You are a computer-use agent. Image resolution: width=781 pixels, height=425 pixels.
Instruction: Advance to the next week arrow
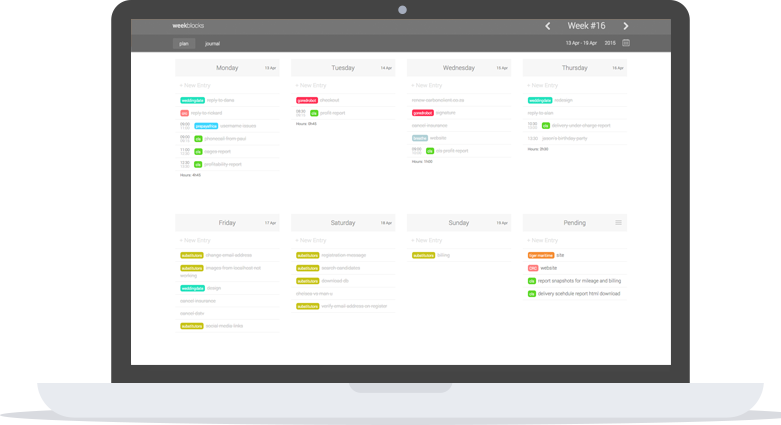click(626, 26)
